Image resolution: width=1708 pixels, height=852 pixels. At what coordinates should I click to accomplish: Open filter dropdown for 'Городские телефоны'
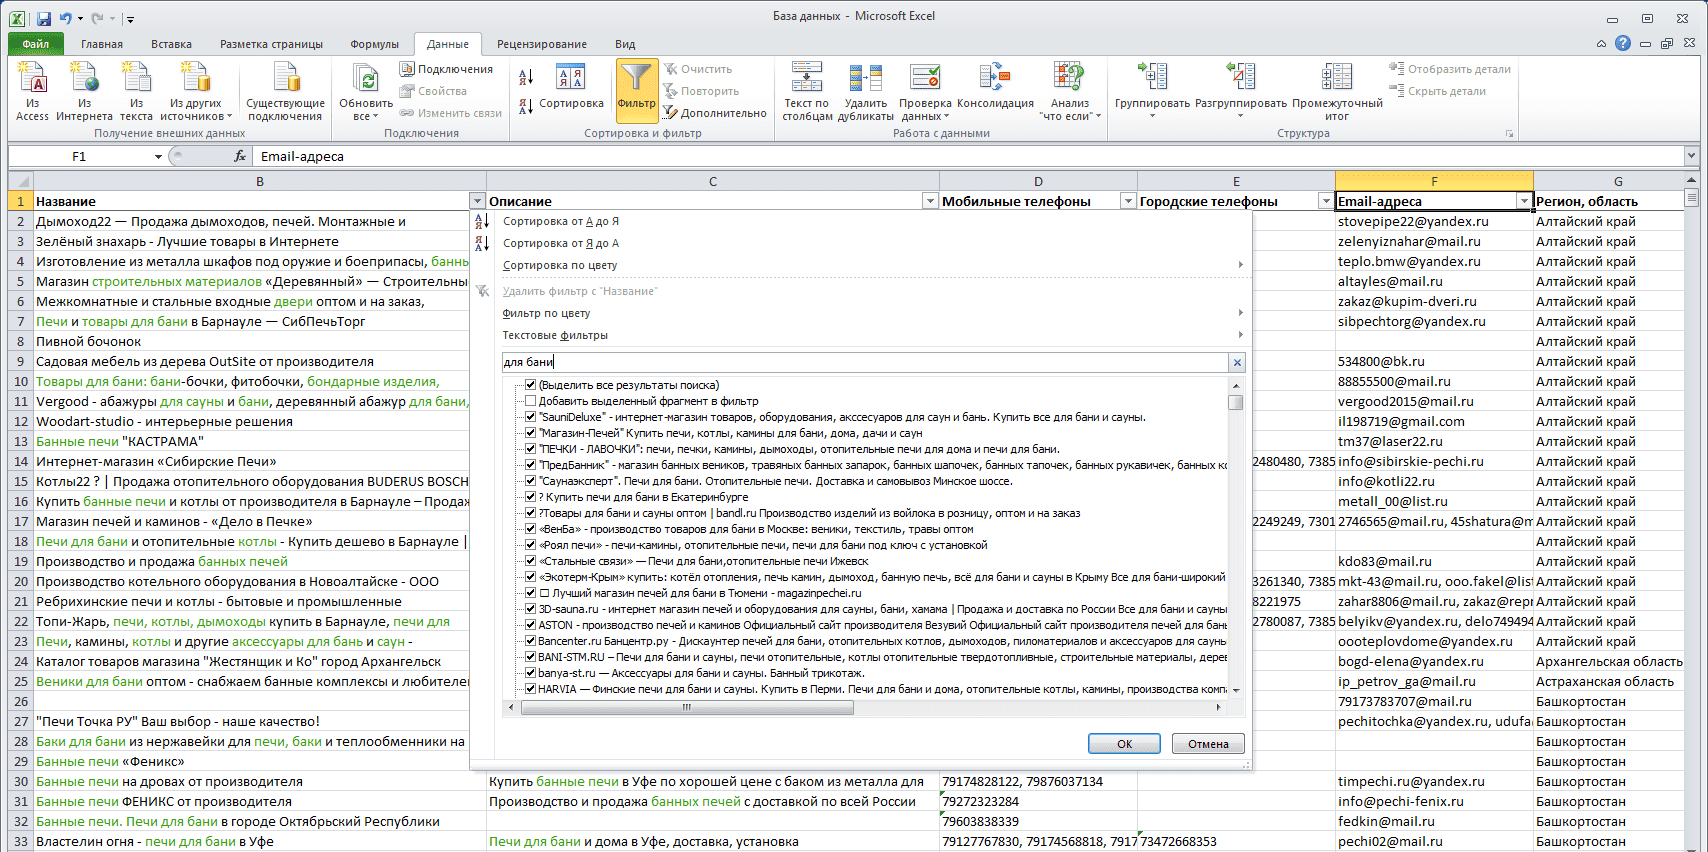[1326, 201]
